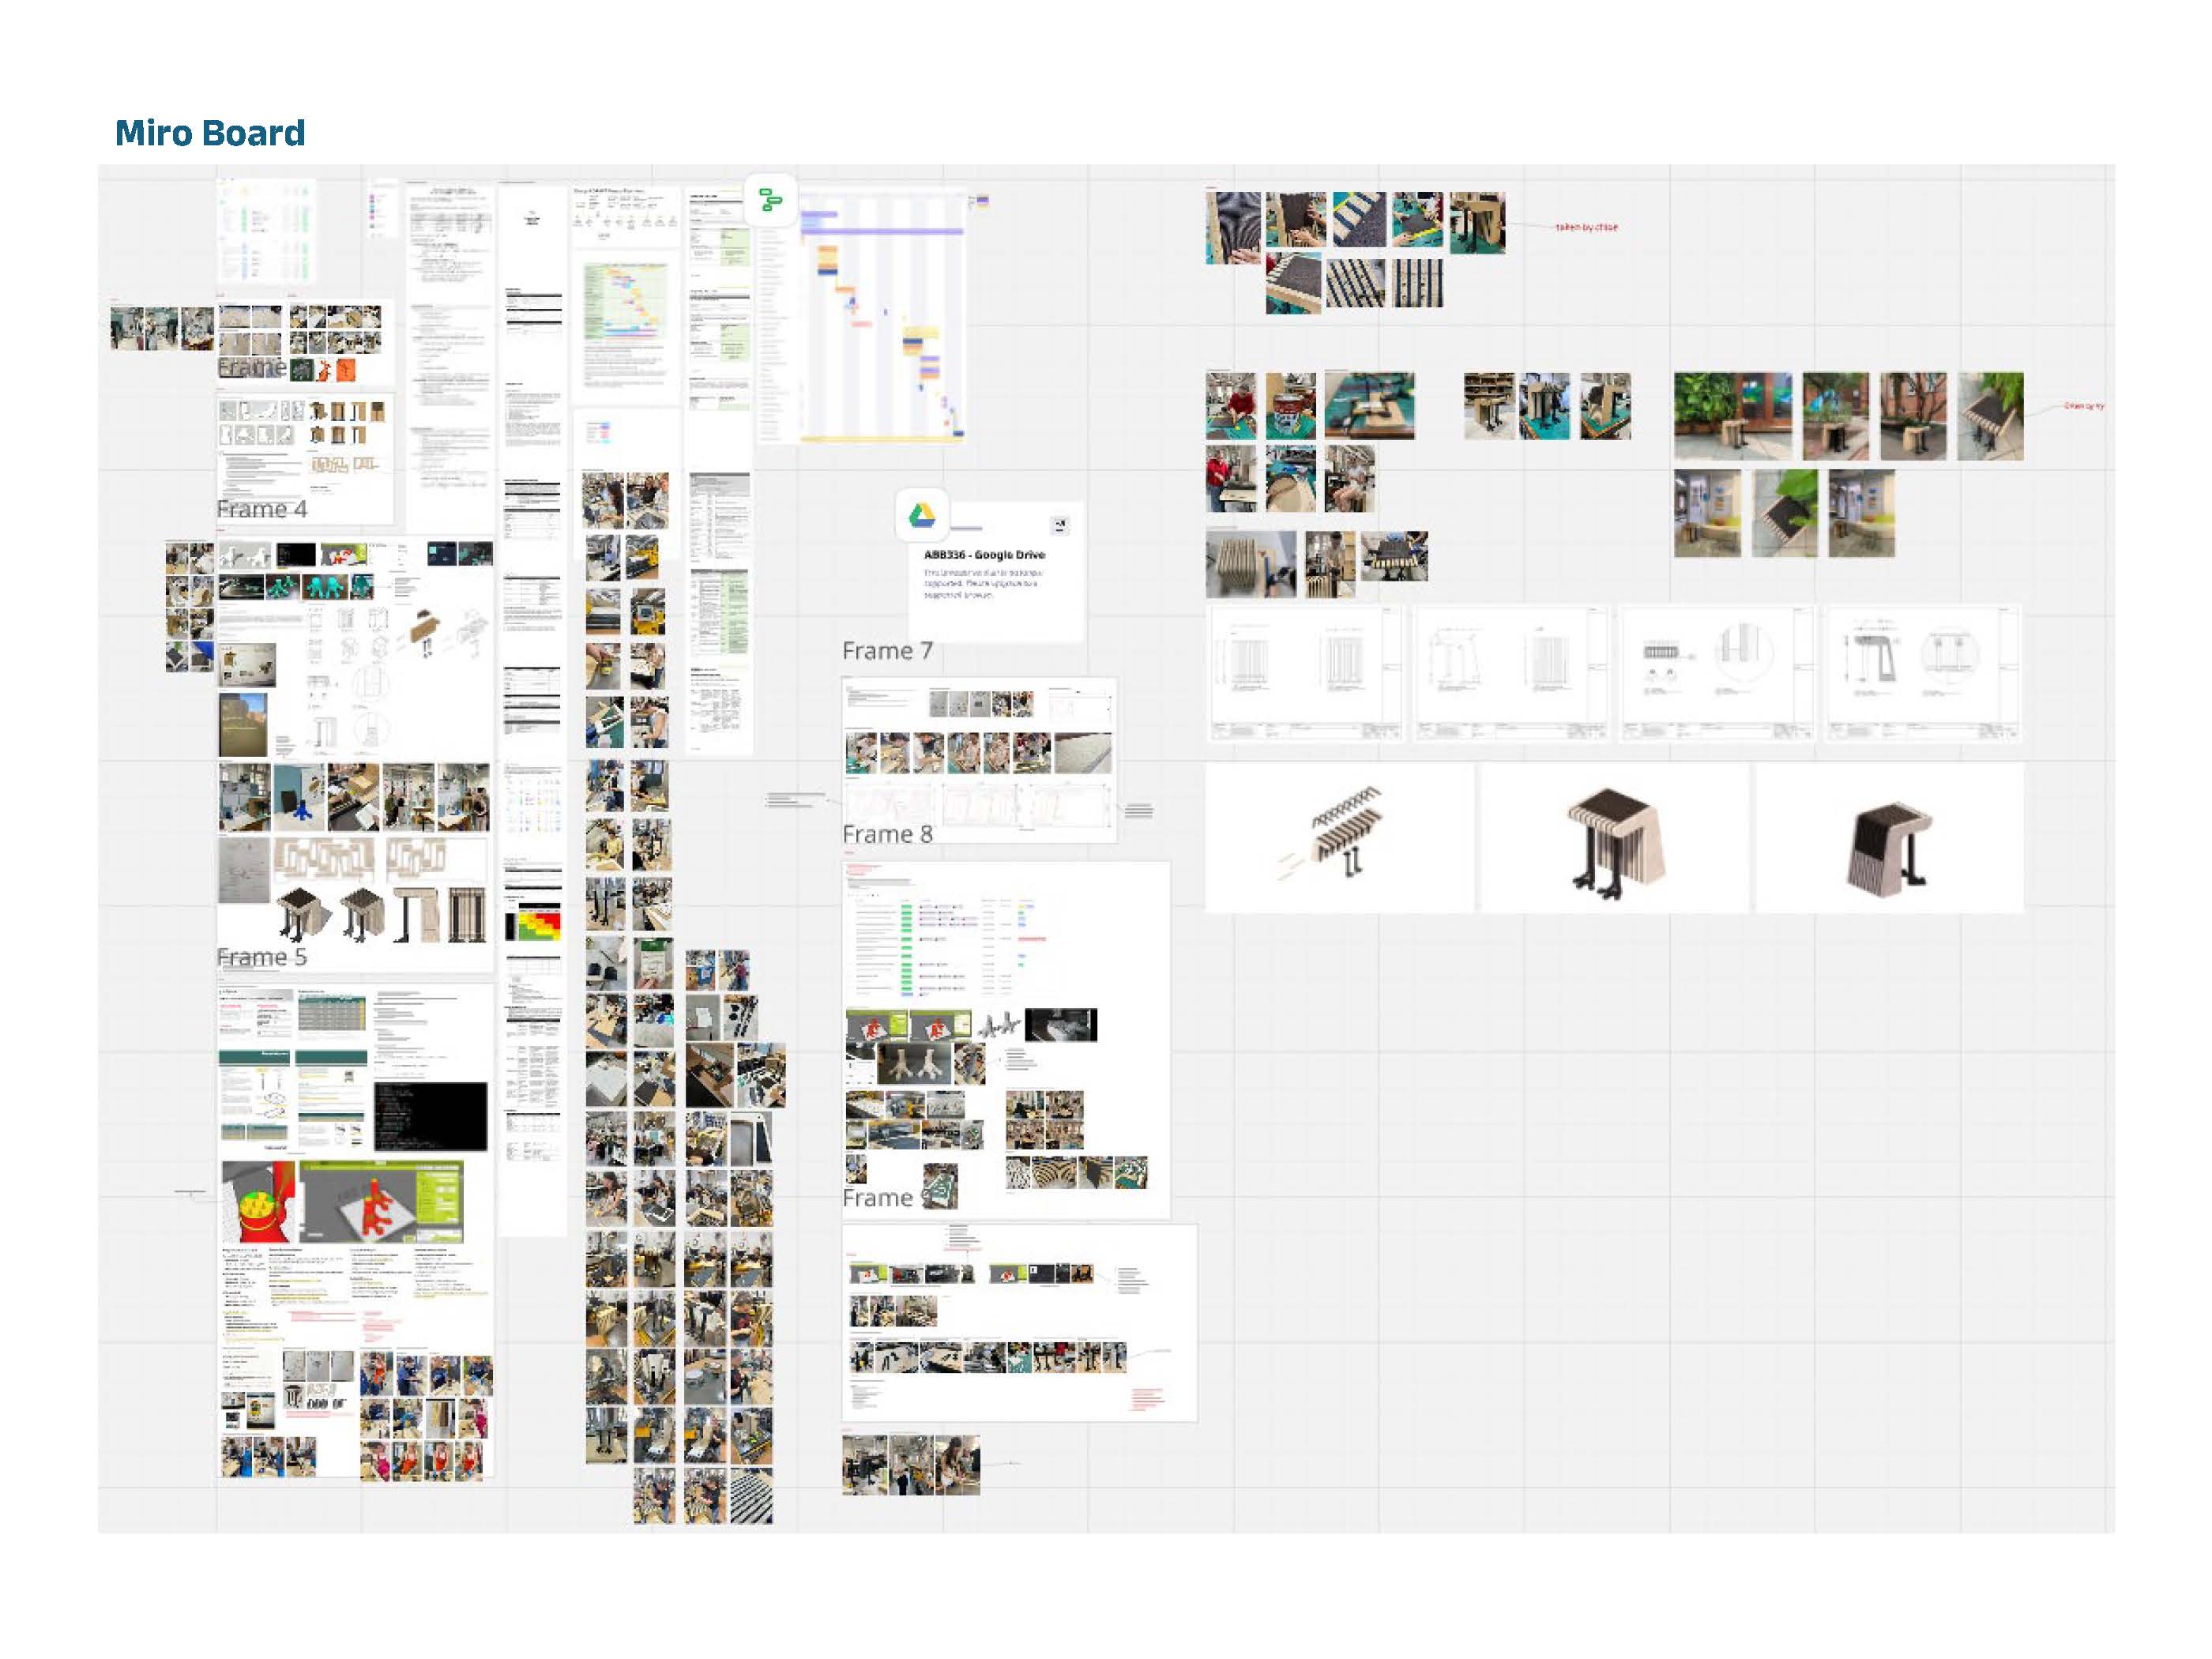Click the green Gantt chart app icon

coord(770,200)
